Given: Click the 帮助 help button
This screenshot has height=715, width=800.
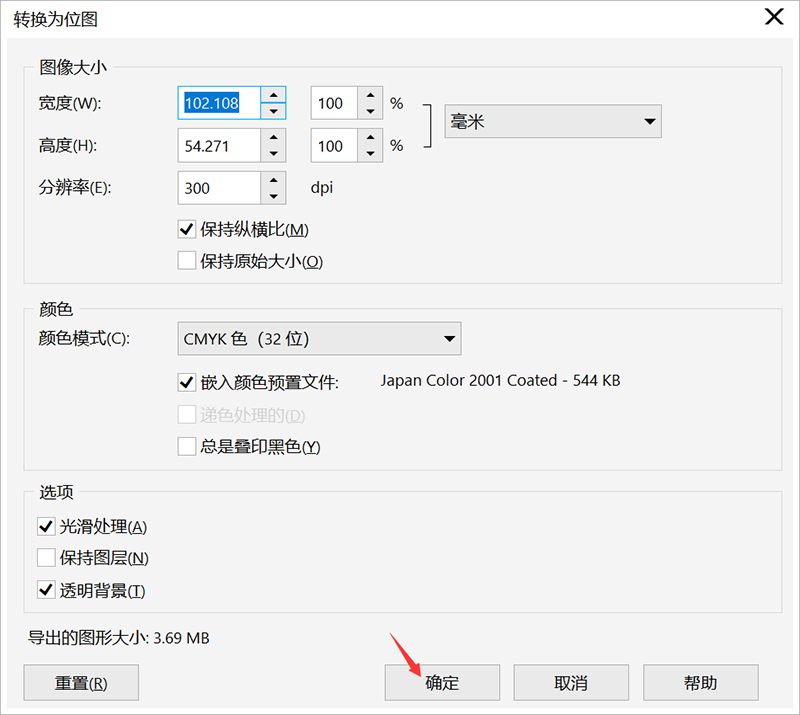Looking at the screenshot, I should (x=700, y=682).
